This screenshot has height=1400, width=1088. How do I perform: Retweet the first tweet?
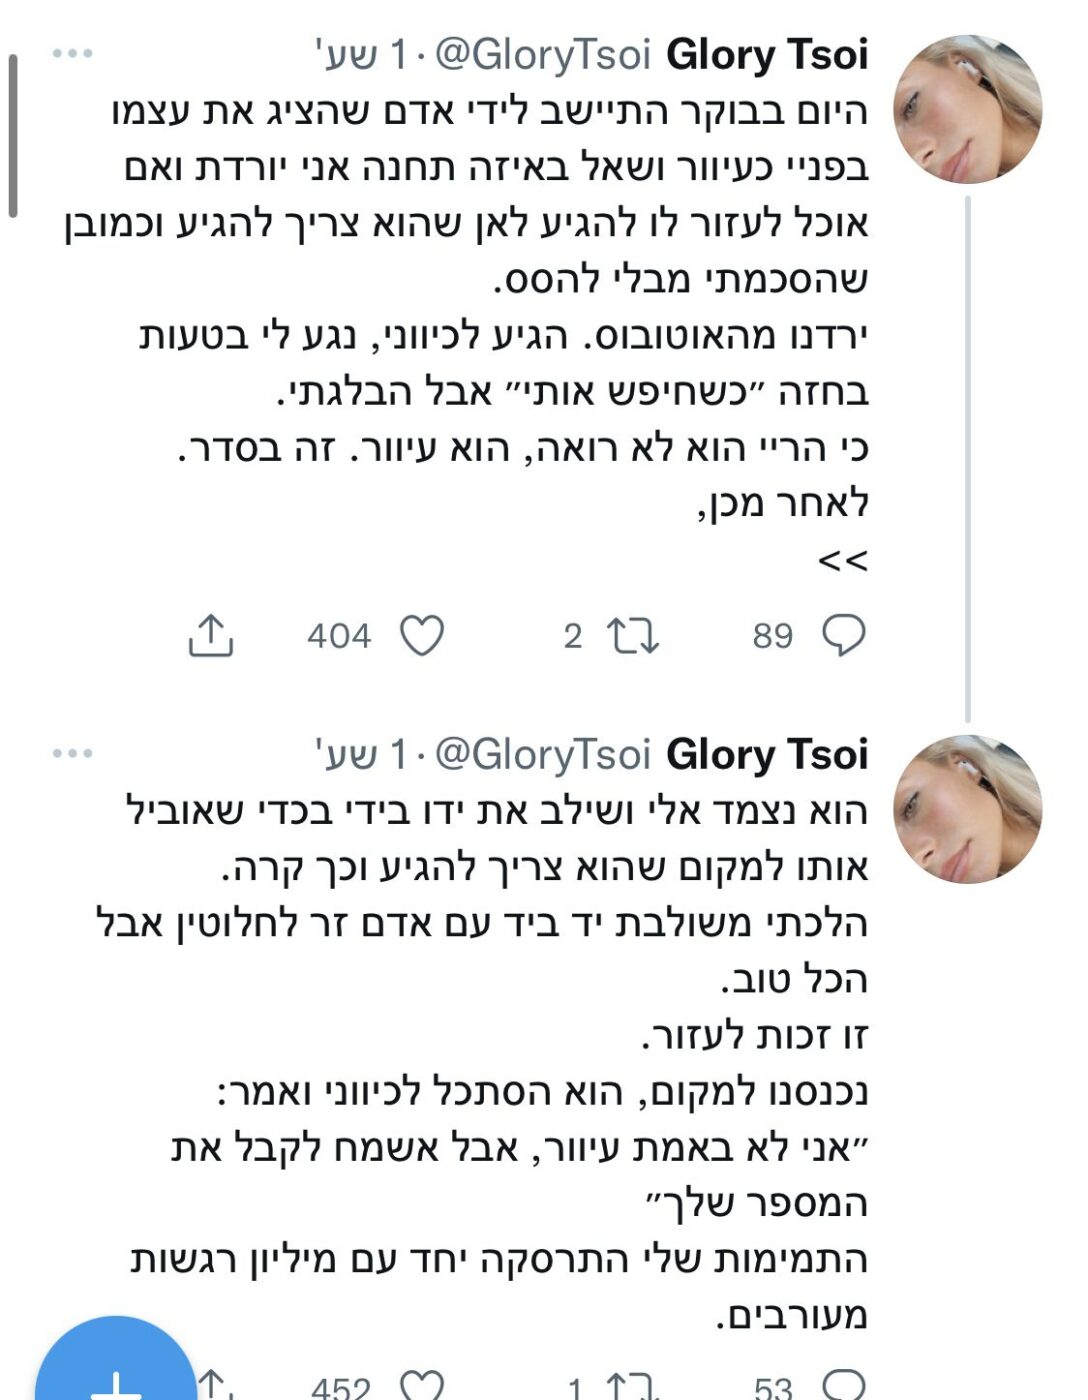[x=634, y=635]
